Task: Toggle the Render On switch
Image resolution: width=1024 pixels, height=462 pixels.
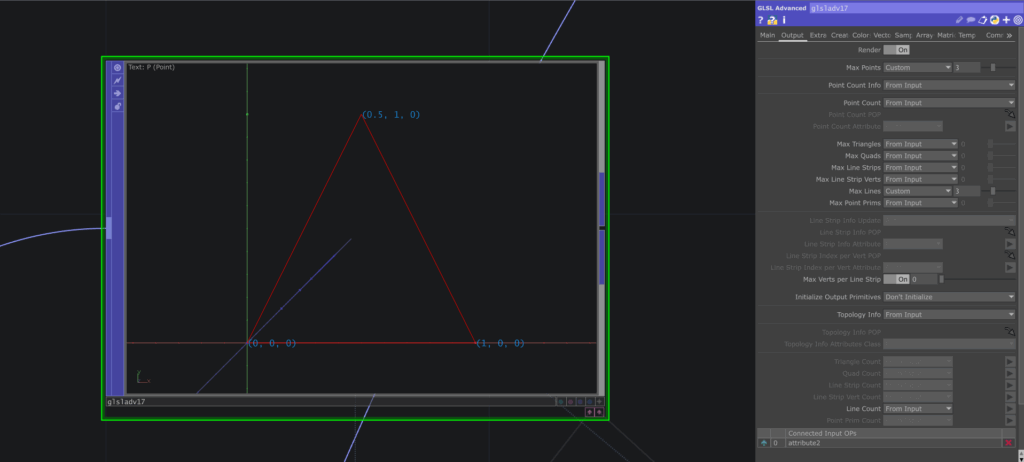Action: pyautogui.click(x=896, y=50)
